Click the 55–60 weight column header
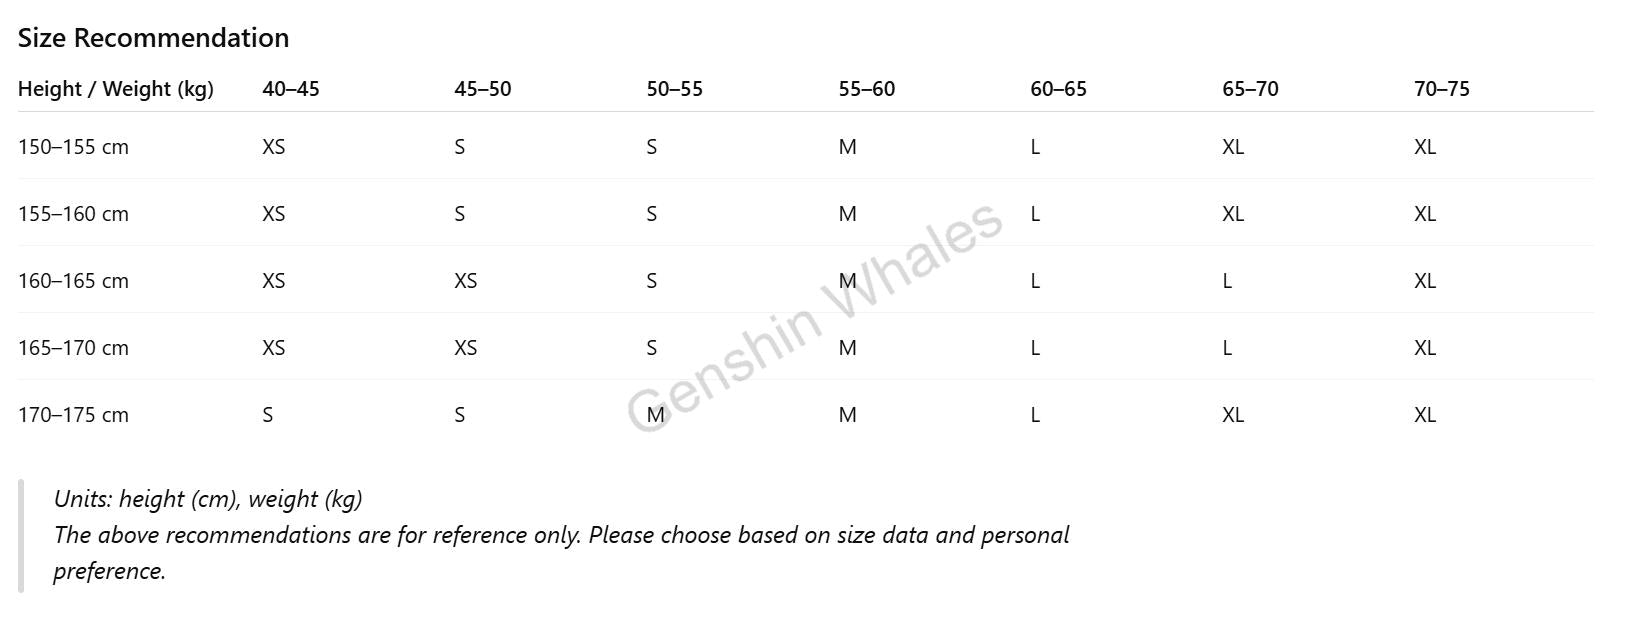 [x=867, y=89]
